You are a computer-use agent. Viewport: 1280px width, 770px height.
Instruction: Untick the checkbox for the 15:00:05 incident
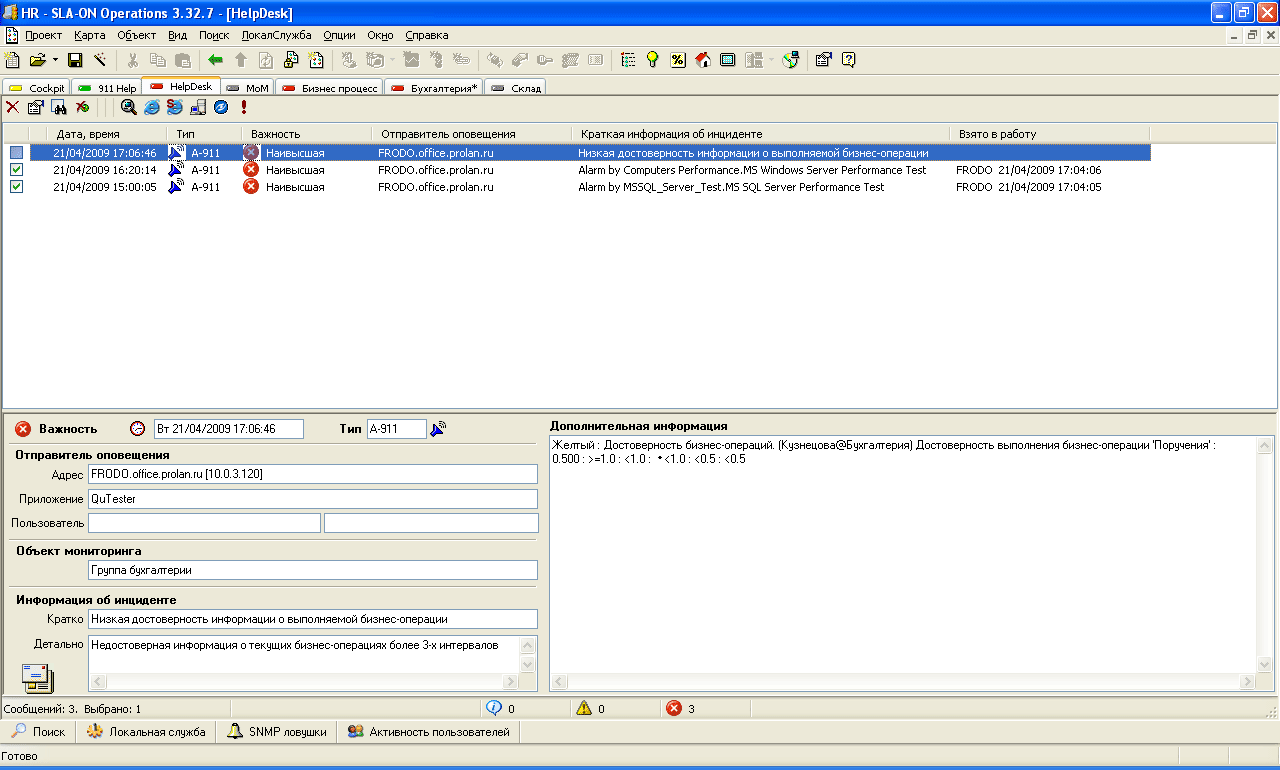point(16,187)
